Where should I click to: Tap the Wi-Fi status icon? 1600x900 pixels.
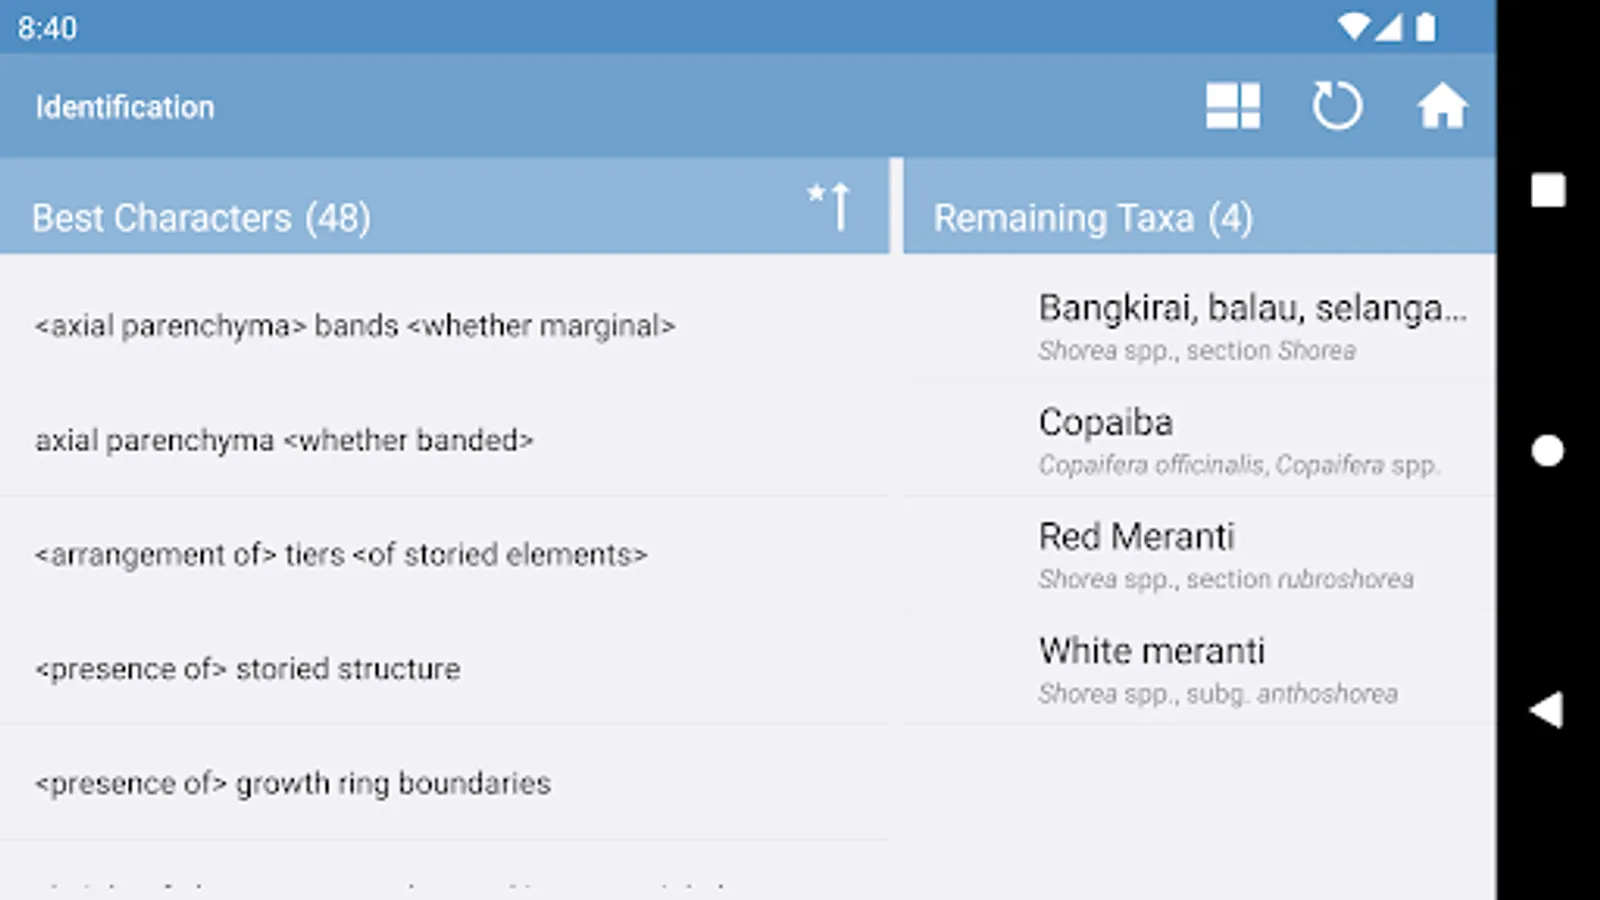point(1353,27)
